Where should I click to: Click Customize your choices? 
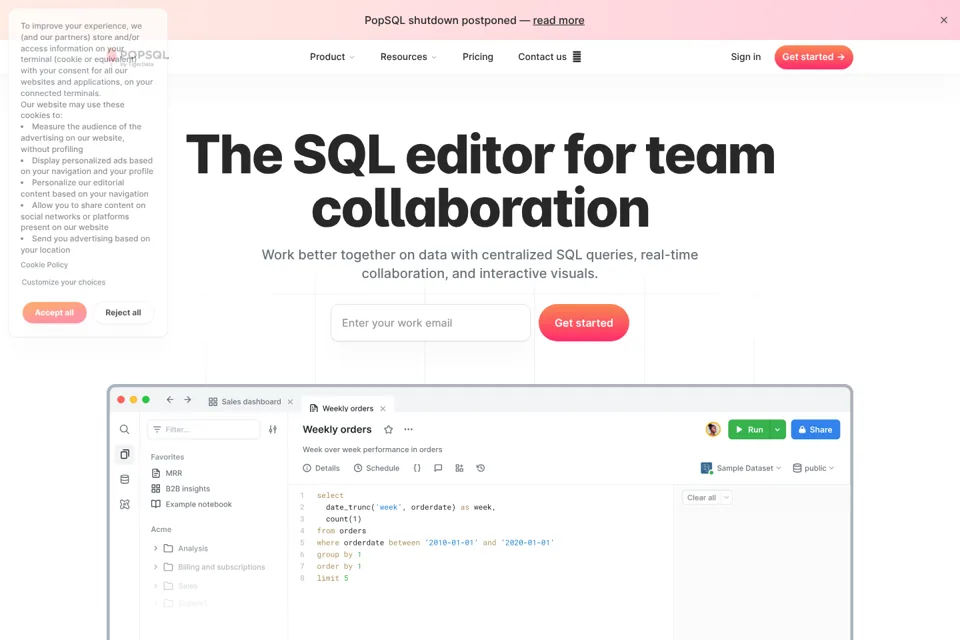point(63,282)
